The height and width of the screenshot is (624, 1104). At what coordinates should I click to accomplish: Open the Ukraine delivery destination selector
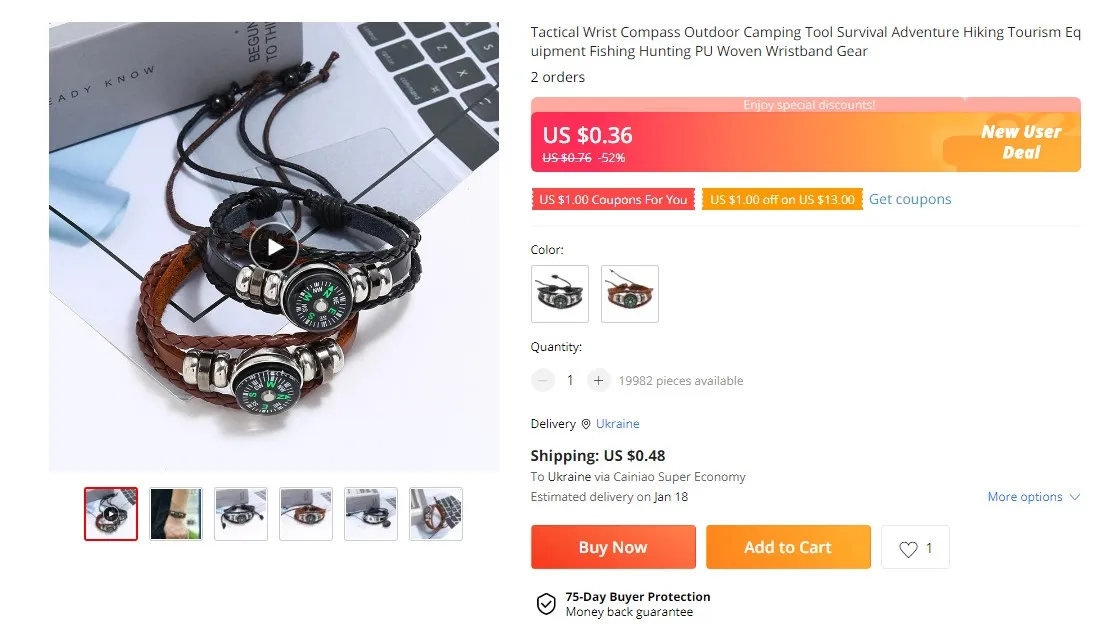pos(617,423)
